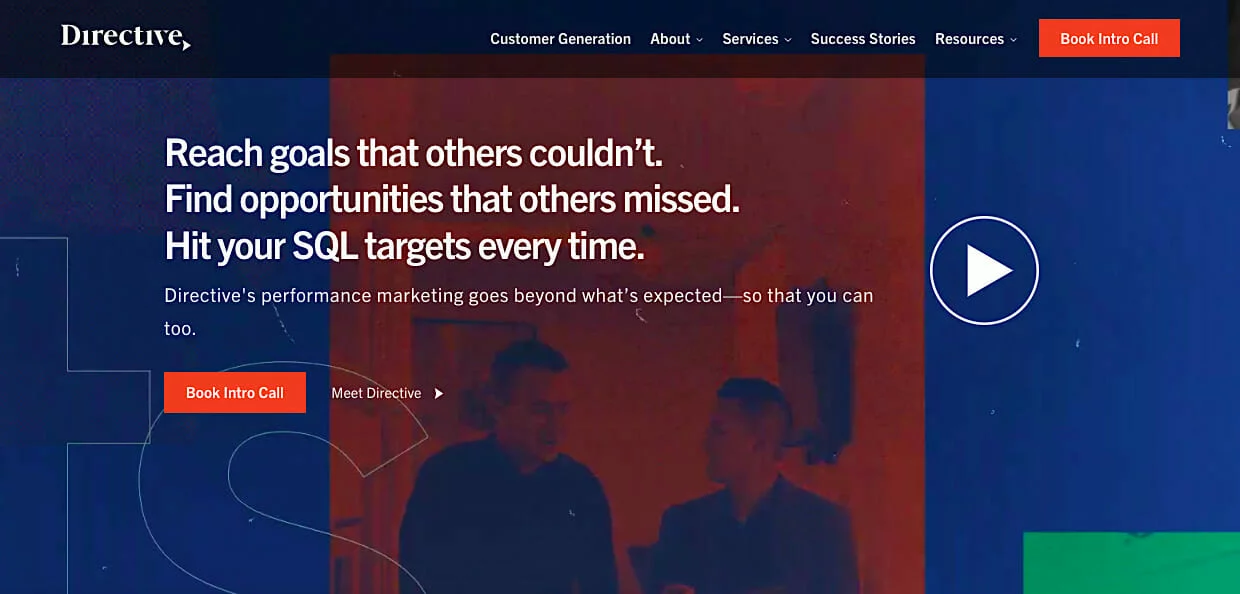Screen dimensions: 1240x594
Task: Click the 'Directive's performance marketing' paragraph
Action: pos(518,311)
